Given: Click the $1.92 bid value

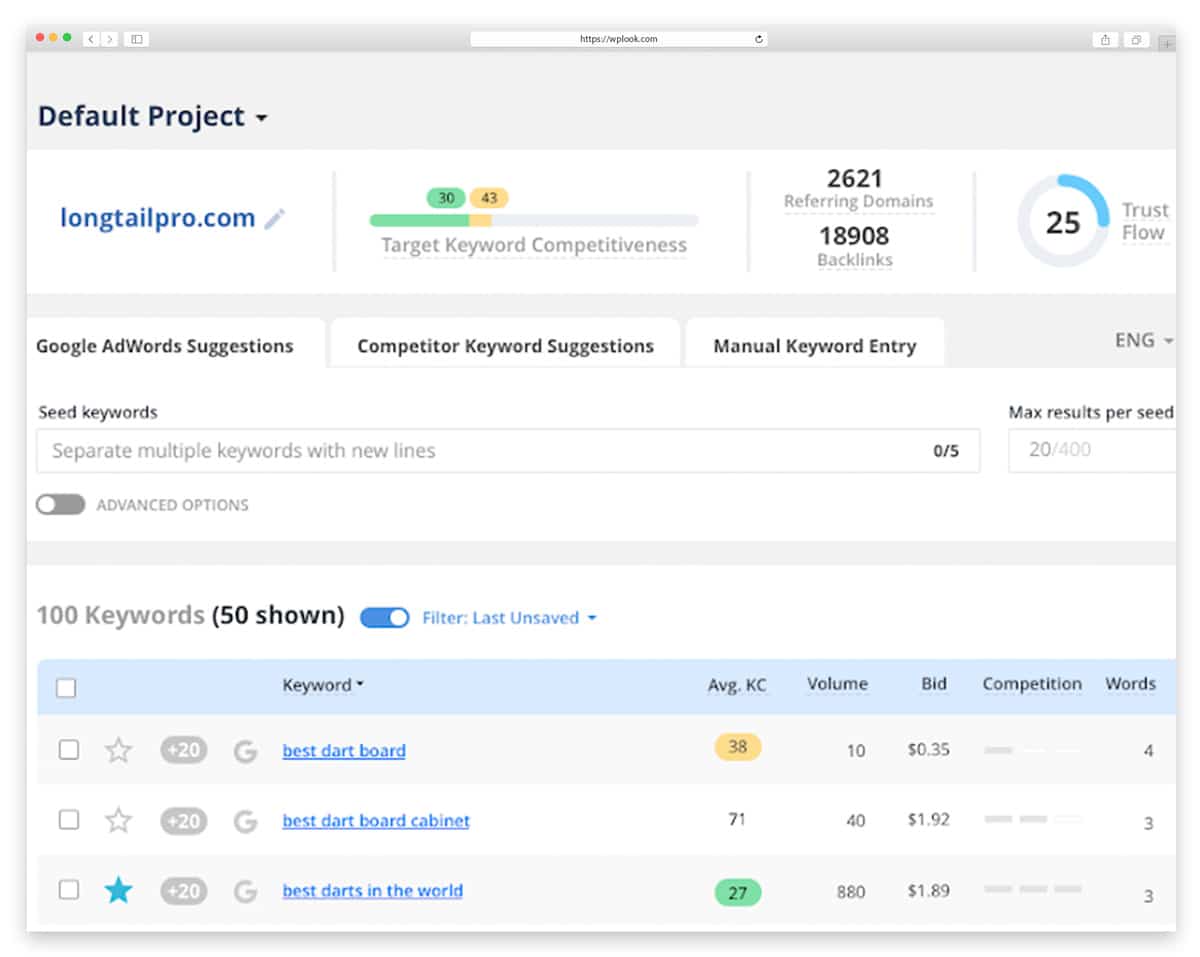Looking at the screenshot, I should pyautogui.click(x=929, y=820).
